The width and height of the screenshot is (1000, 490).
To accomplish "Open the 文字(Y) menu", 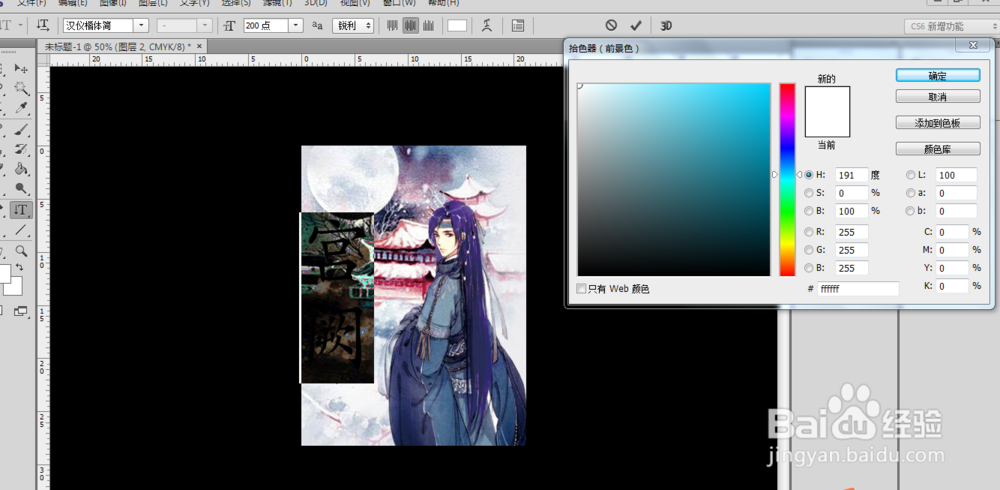I will [194, 3].
